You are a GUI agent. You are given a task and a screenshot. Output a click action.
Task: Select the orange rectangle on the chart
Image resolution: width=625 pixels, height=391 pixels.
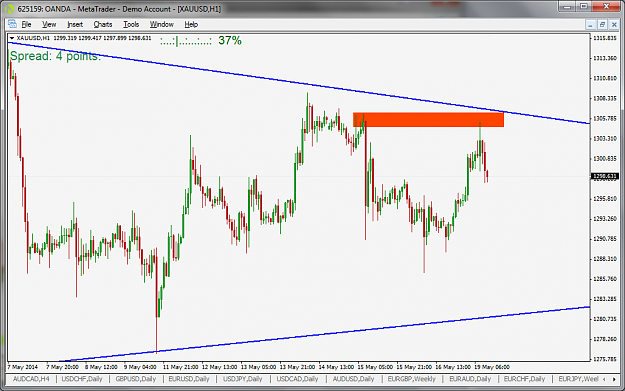point(428,120)
